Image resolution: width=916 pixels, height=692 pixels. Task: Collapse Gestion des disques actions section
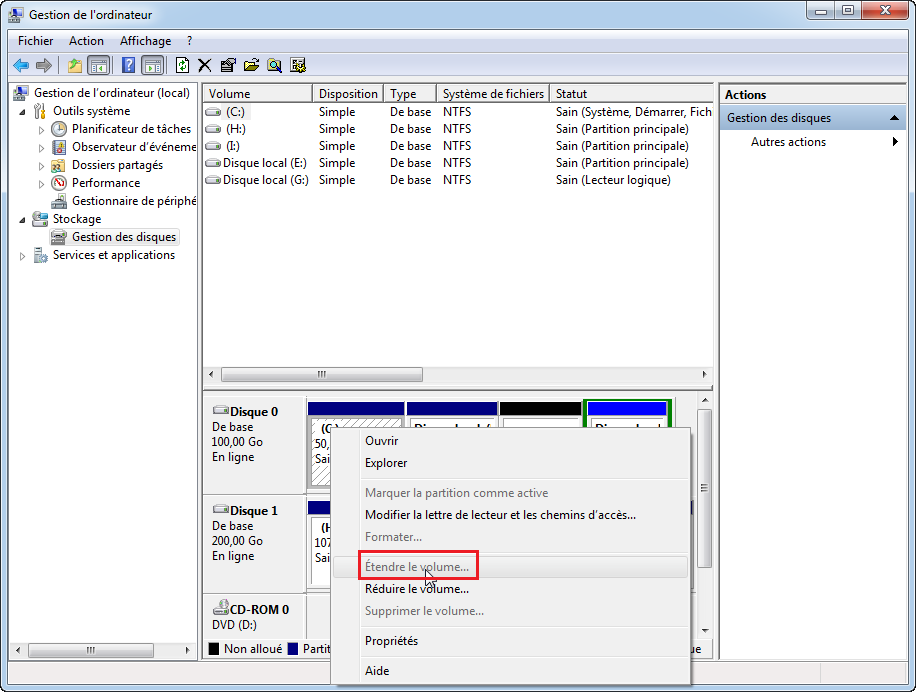894,118
